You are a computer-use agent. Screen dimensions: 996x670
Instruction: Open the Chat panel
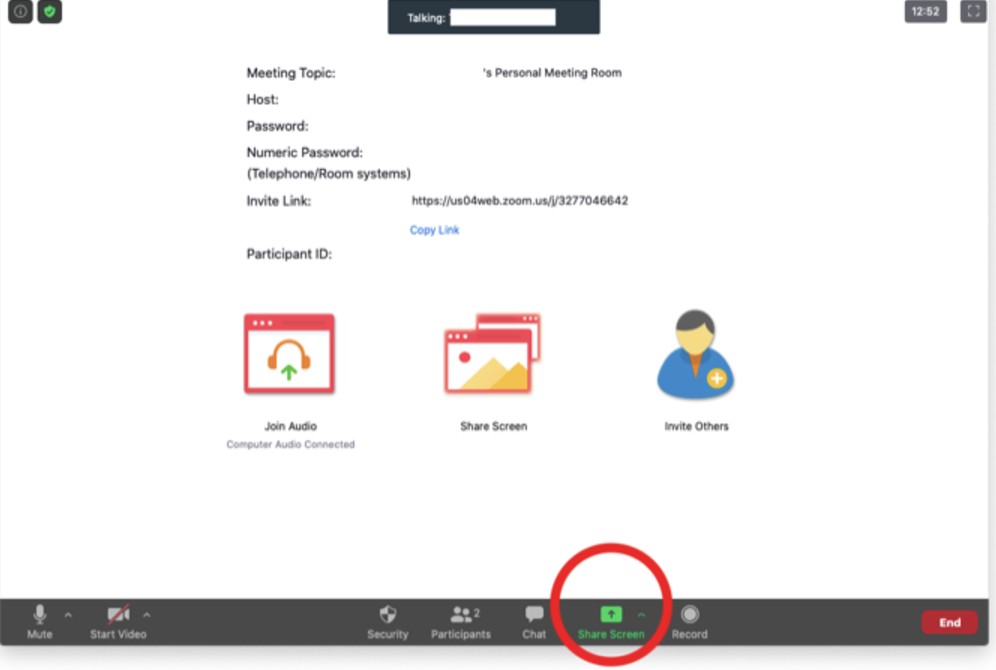tap(534, 622)
